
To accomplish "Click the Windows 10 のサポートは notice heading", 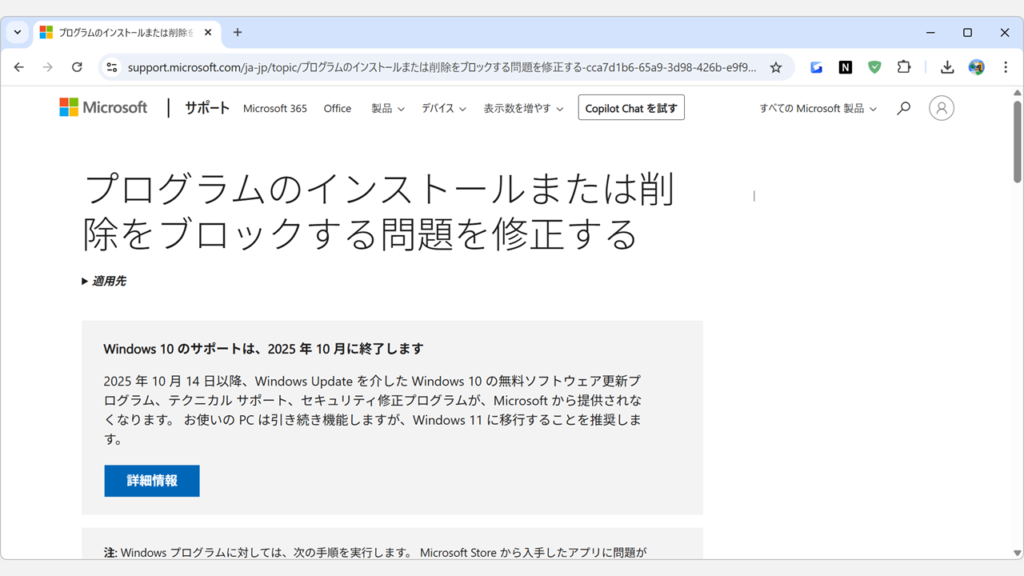I will [263, 349].
